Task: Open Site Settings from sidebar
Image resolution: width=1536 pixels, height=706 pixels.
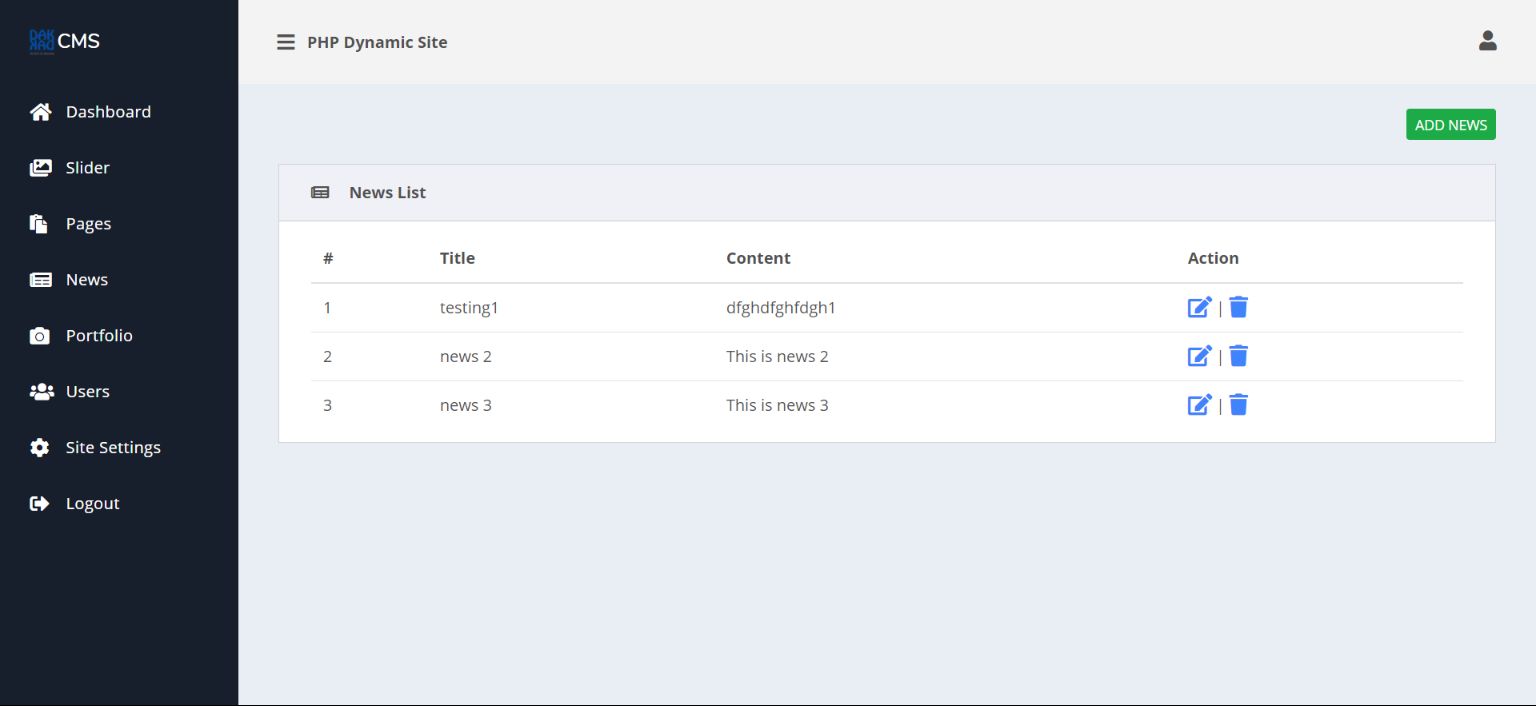Action: pos(112,448)
